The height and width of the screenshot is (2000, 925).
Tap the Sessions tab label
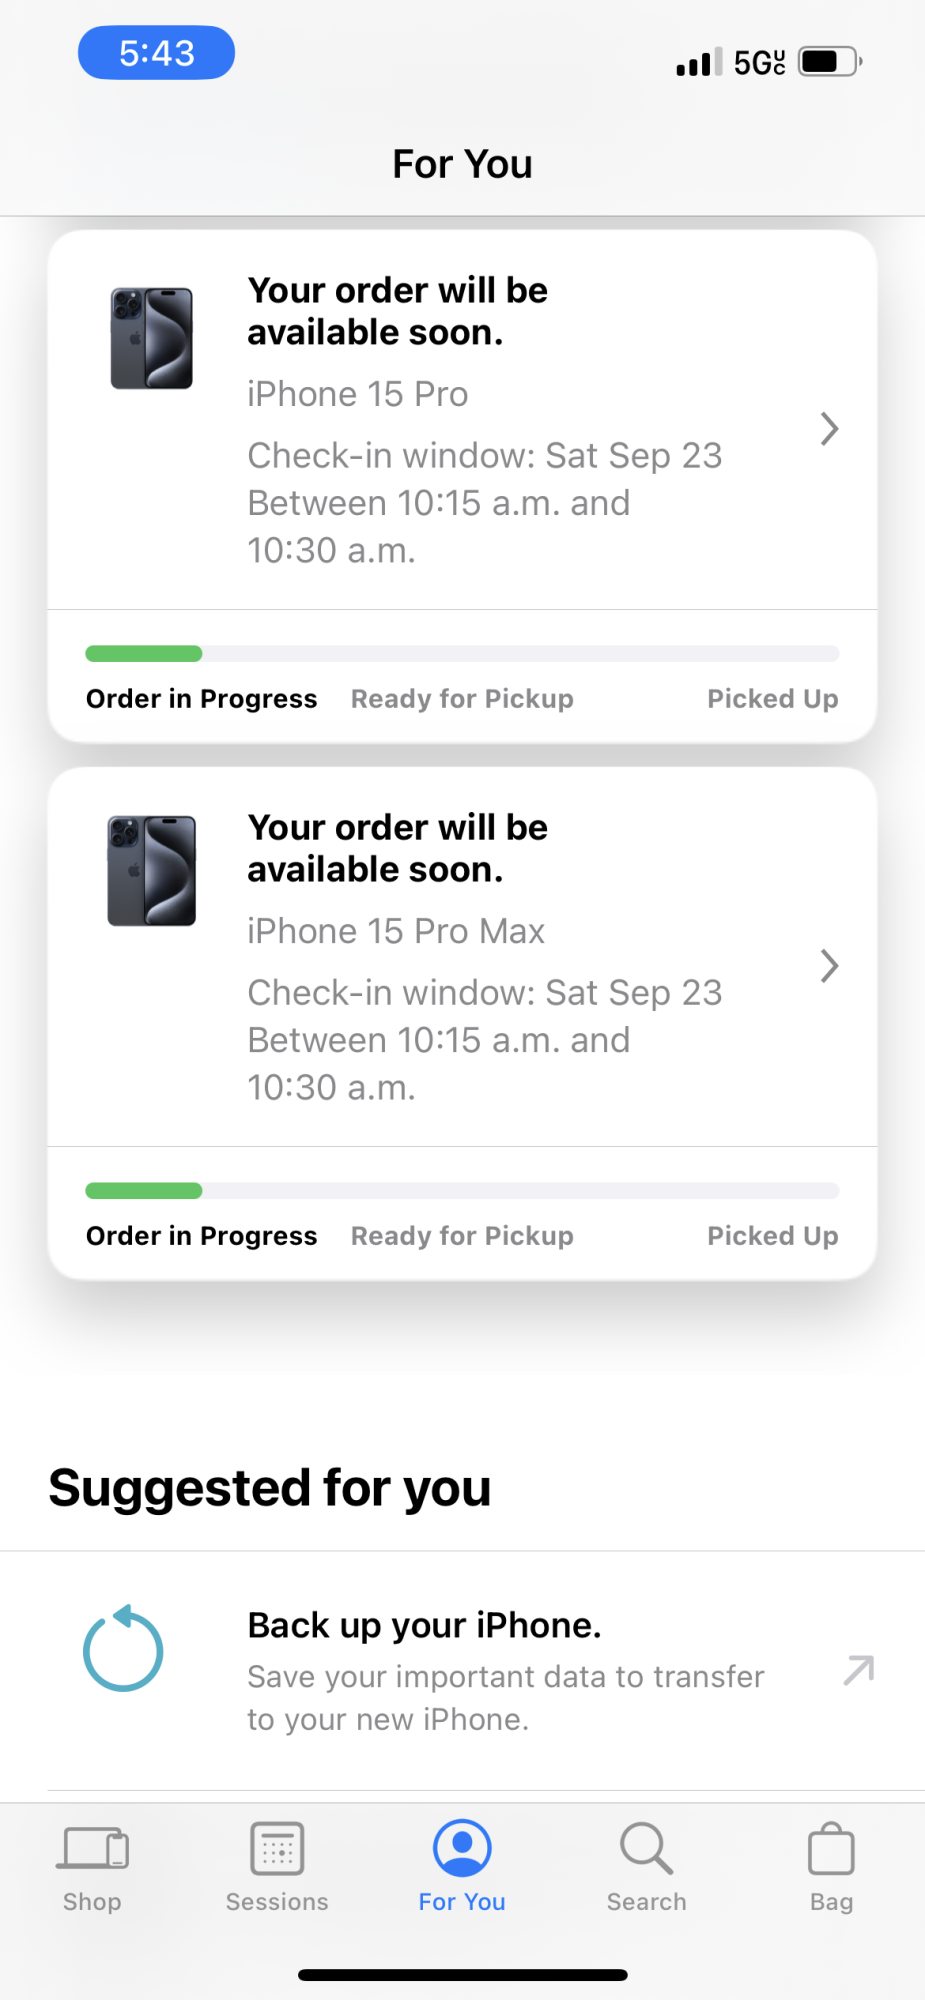click(277, 1902)
